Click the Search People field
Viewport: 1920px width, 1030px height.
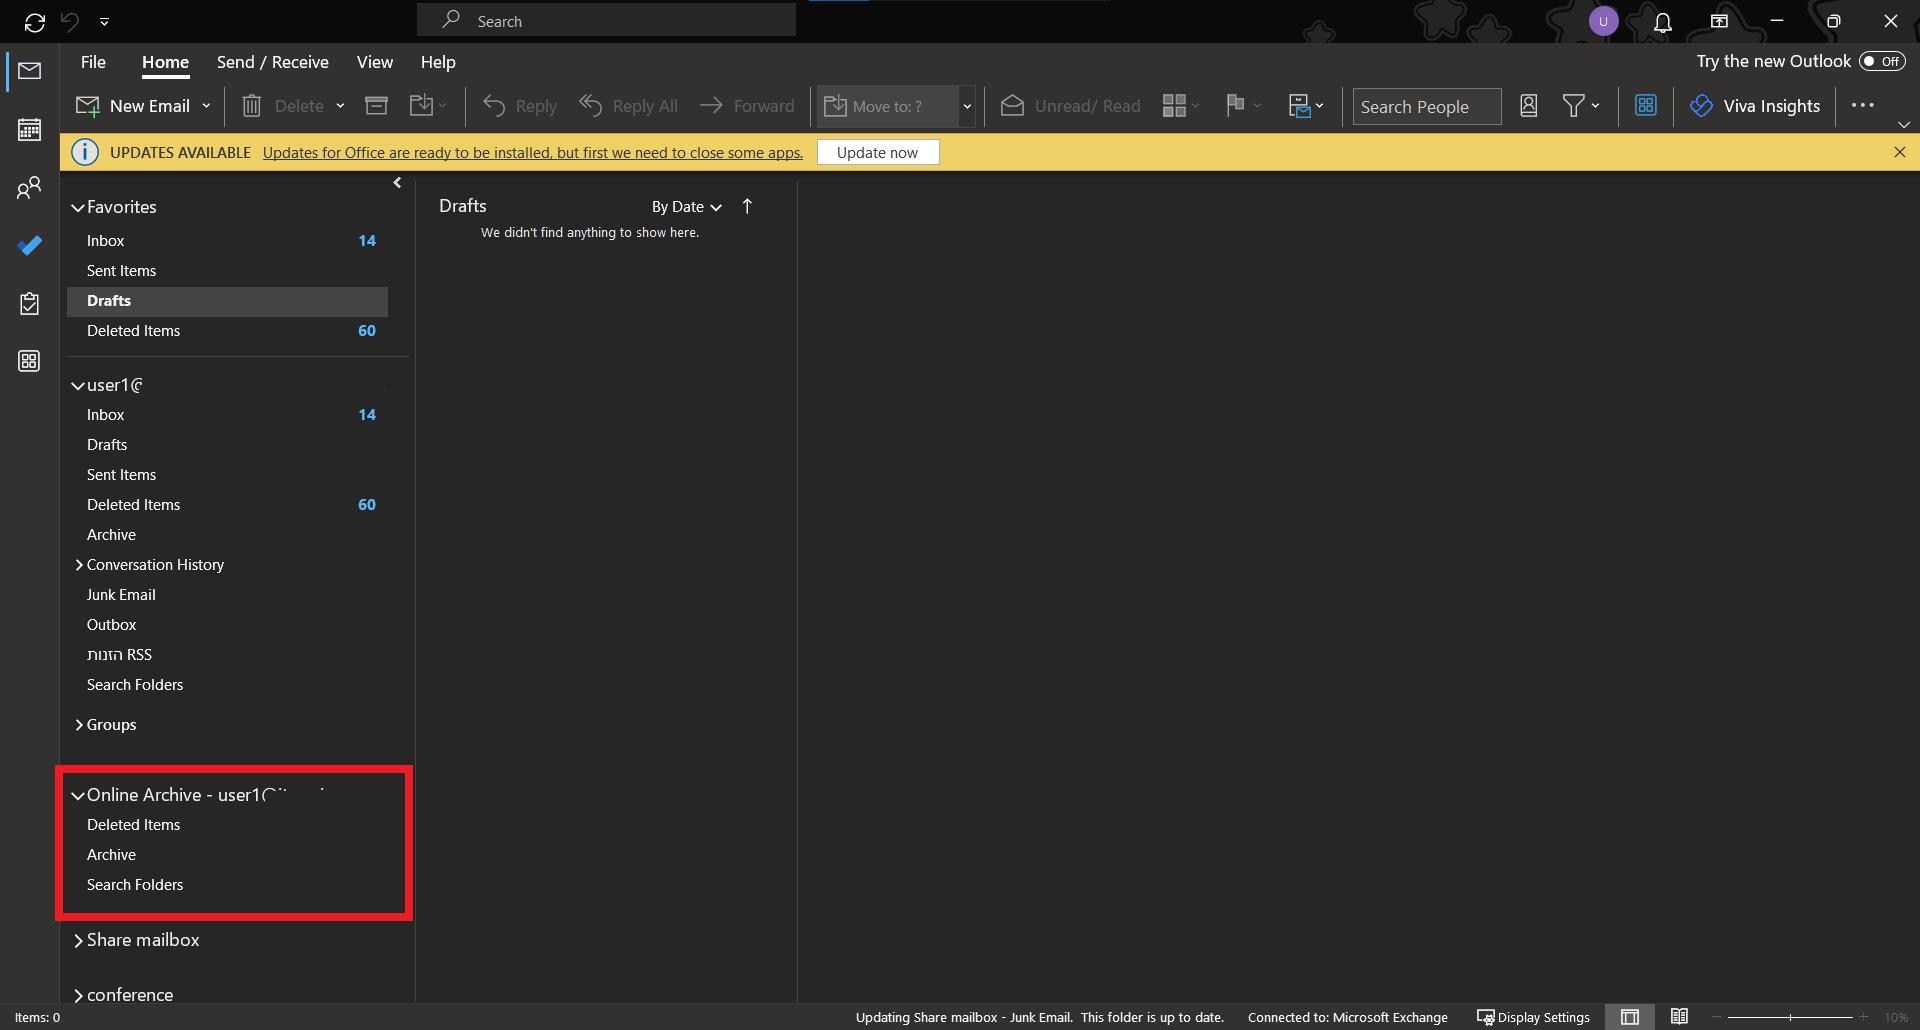click(x=1427, y=106)
